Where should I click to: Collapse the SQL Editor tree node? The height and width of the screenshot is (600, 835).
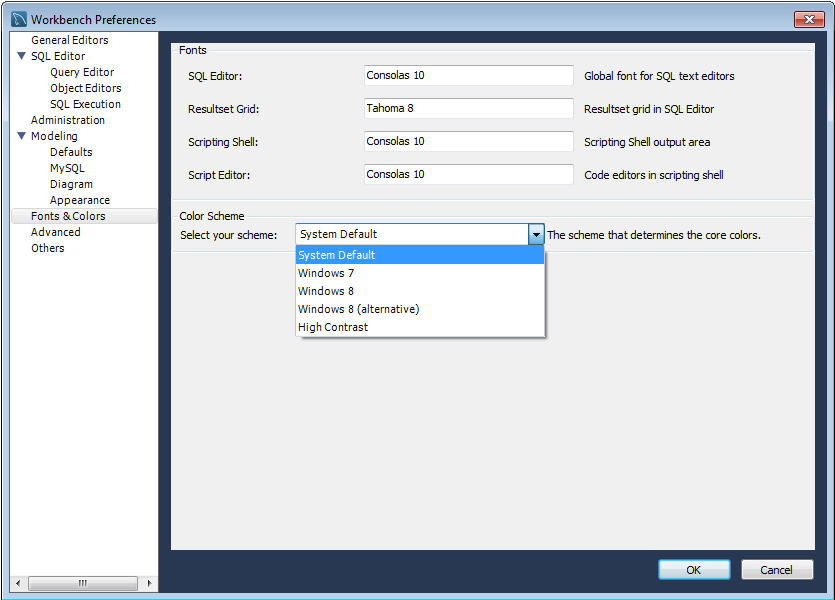click(x=22, y=56)
